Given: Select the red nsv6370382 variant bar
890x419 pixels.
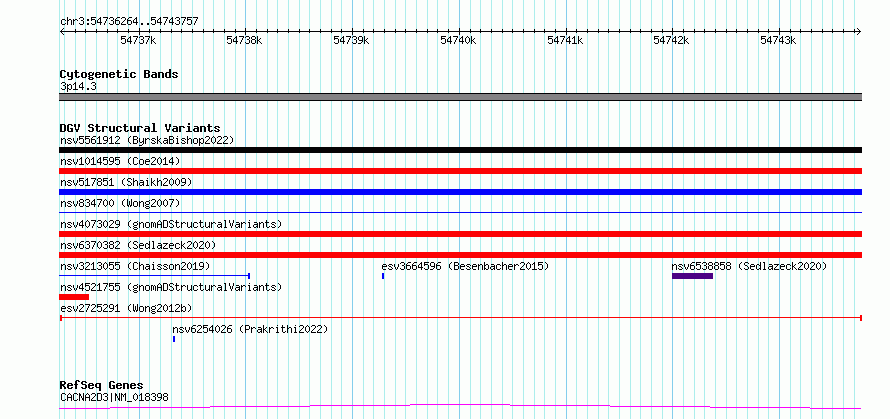Looking at the screenshot, I should 460,255.
